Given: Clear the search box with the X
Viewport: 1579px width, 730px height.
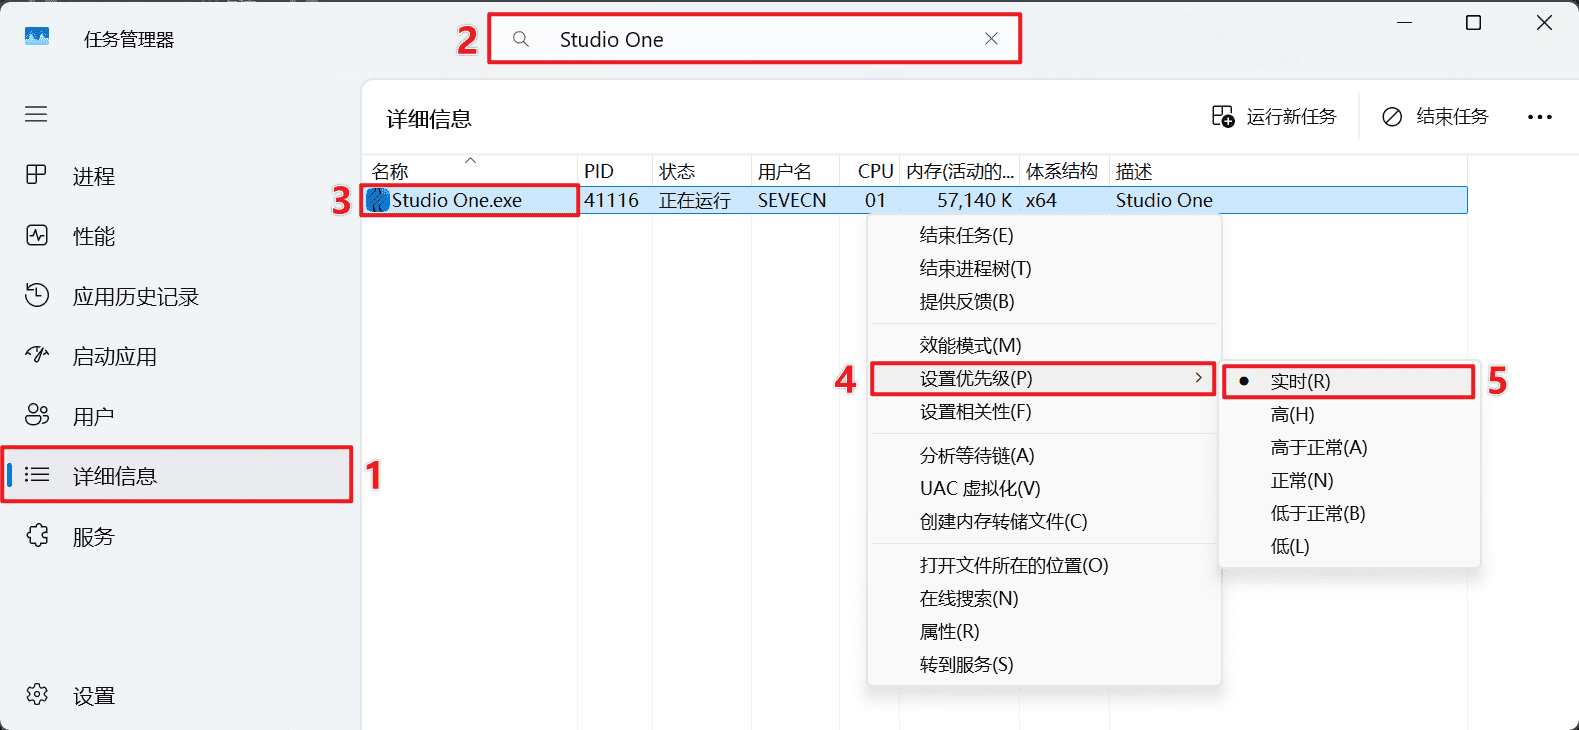Looking at the screenshot, I should (x=991, y=39).
